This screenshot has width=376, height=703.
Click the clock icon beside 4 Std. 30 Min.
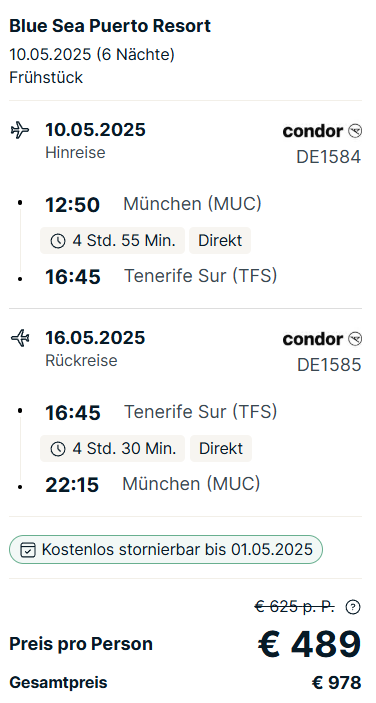pos(58,449)
